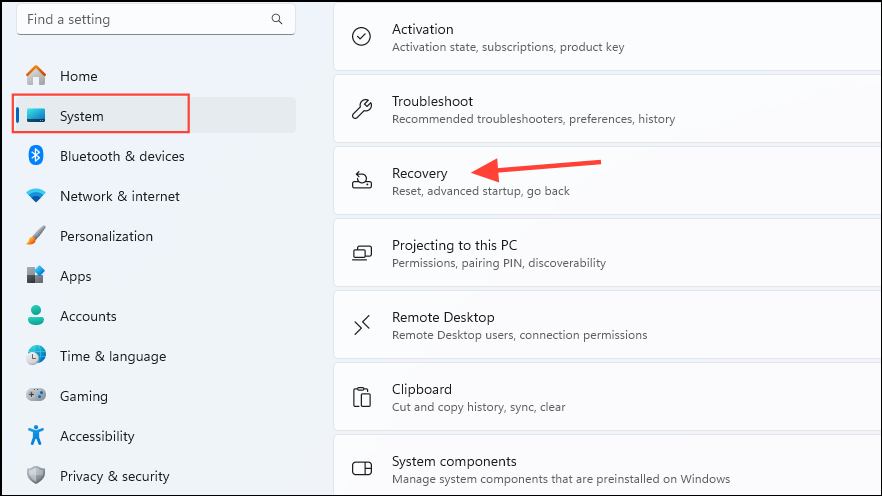Focus the Find a setting search box
The image size is (882, 496).
tap(145, 19)
